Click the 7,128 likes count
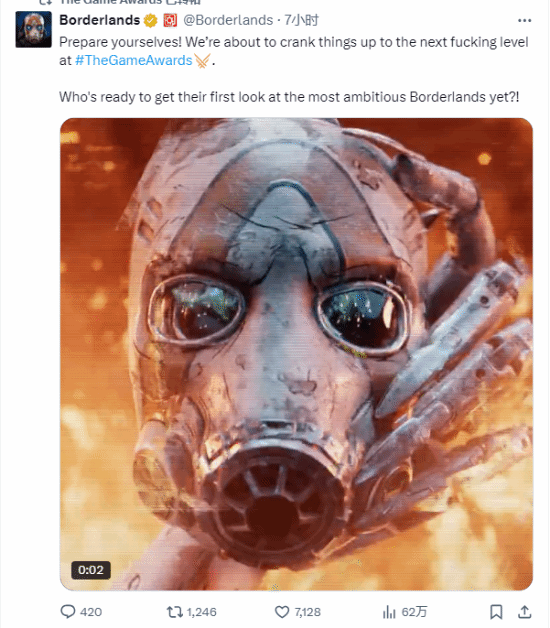 [x=308, y=612]
